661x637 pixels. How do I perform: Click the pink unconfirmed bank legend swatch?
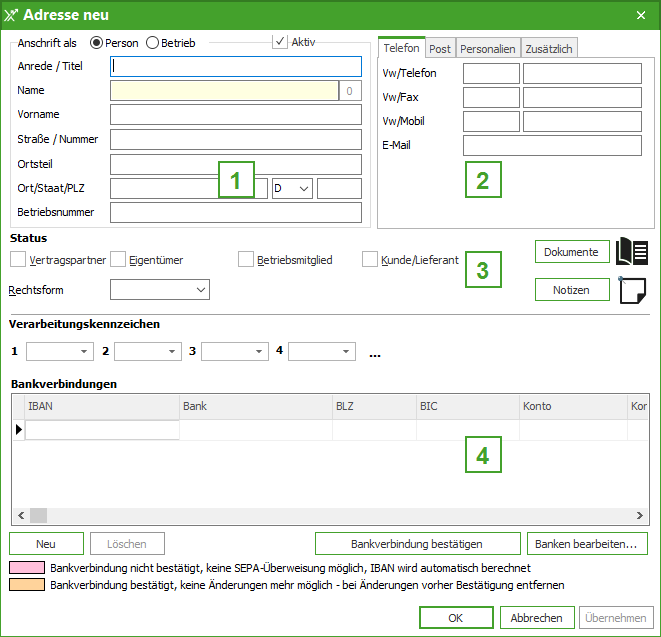27,568
